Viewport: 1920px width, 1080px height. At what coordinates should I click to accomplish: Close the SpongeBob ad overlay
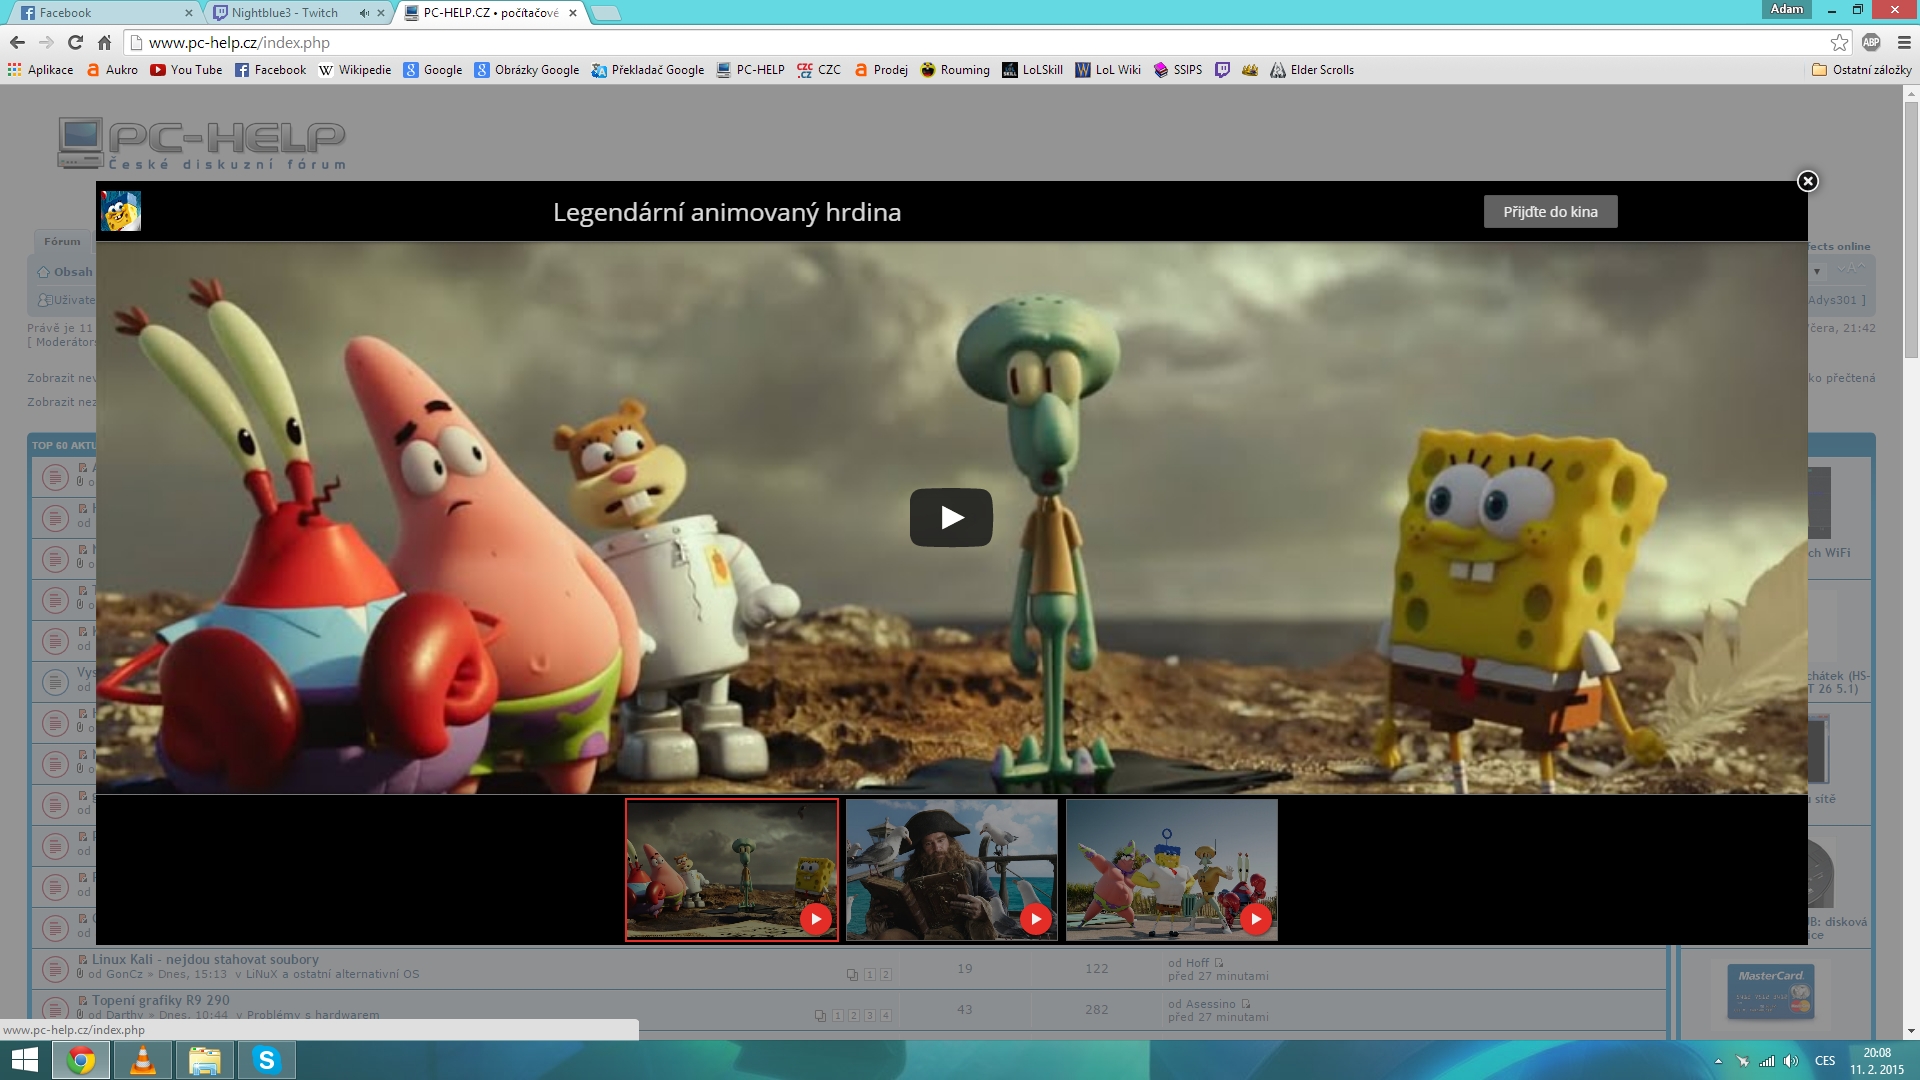pyautogui.click(x=1807, y=181)
